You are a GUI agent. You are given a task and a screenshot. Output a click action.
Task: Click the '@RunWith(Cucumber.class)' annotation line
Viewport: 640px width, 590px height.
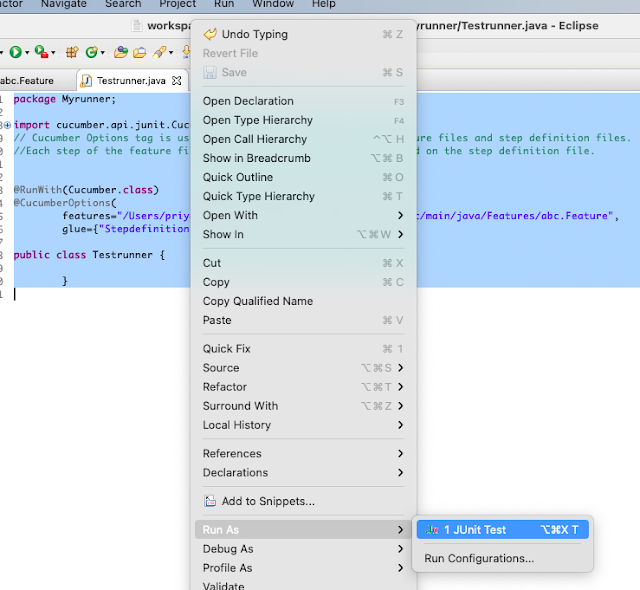[86, 190]
